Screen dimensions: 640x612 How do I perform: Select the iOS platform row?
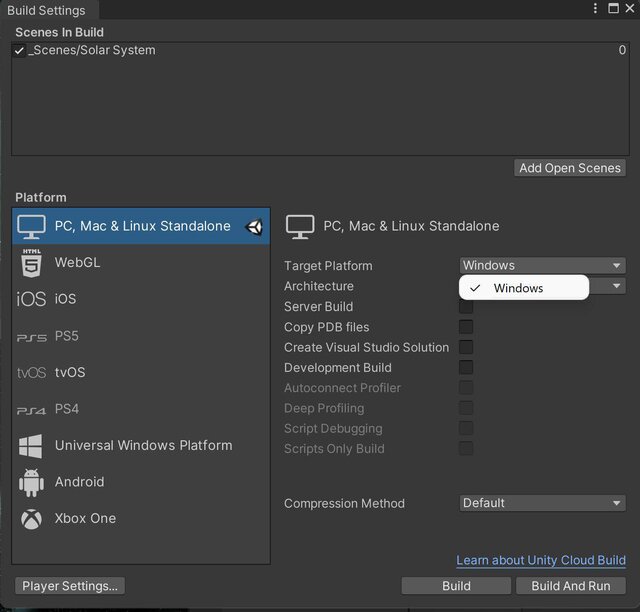(x=141, y=299)
